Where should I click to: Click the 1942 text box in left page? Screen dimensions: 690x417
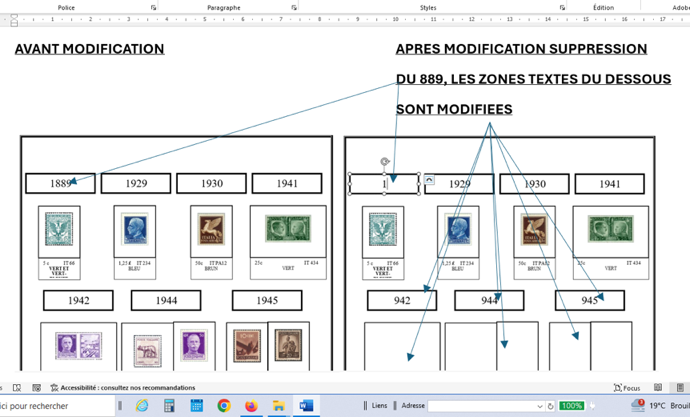pyautogui.click(x=78, y=300)
